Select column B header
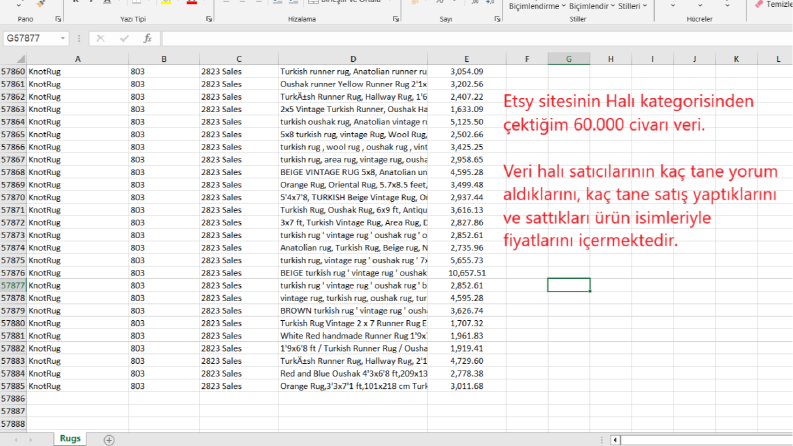The width and height of the screenshot is (793, 446). pyautogui.click(x=164, y=59)
